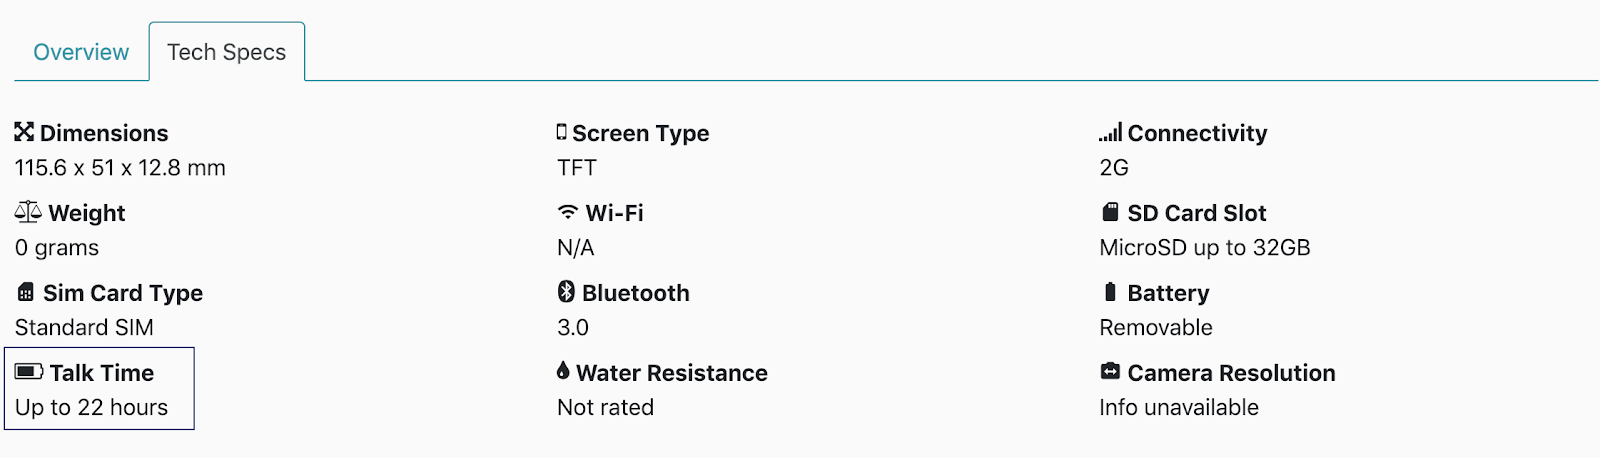Click the Camera Resolution heading

pyautogui.click(x=1232, y=373)
